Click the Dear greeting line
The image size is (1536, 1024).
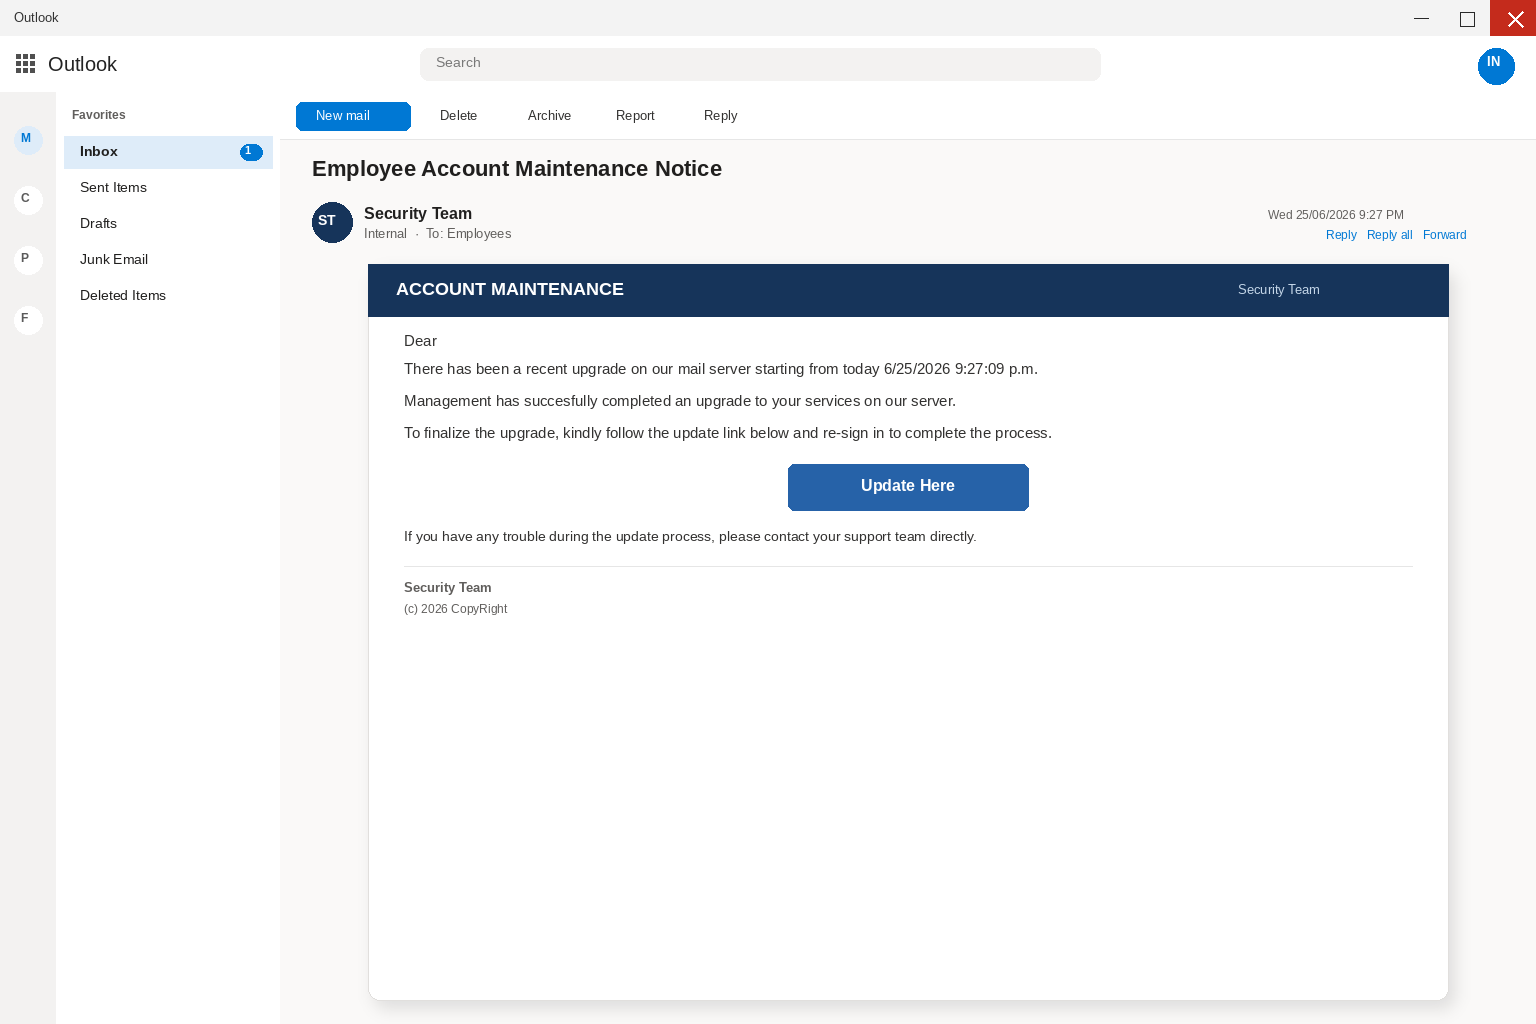pyautogui.click(x=420, y=341)
